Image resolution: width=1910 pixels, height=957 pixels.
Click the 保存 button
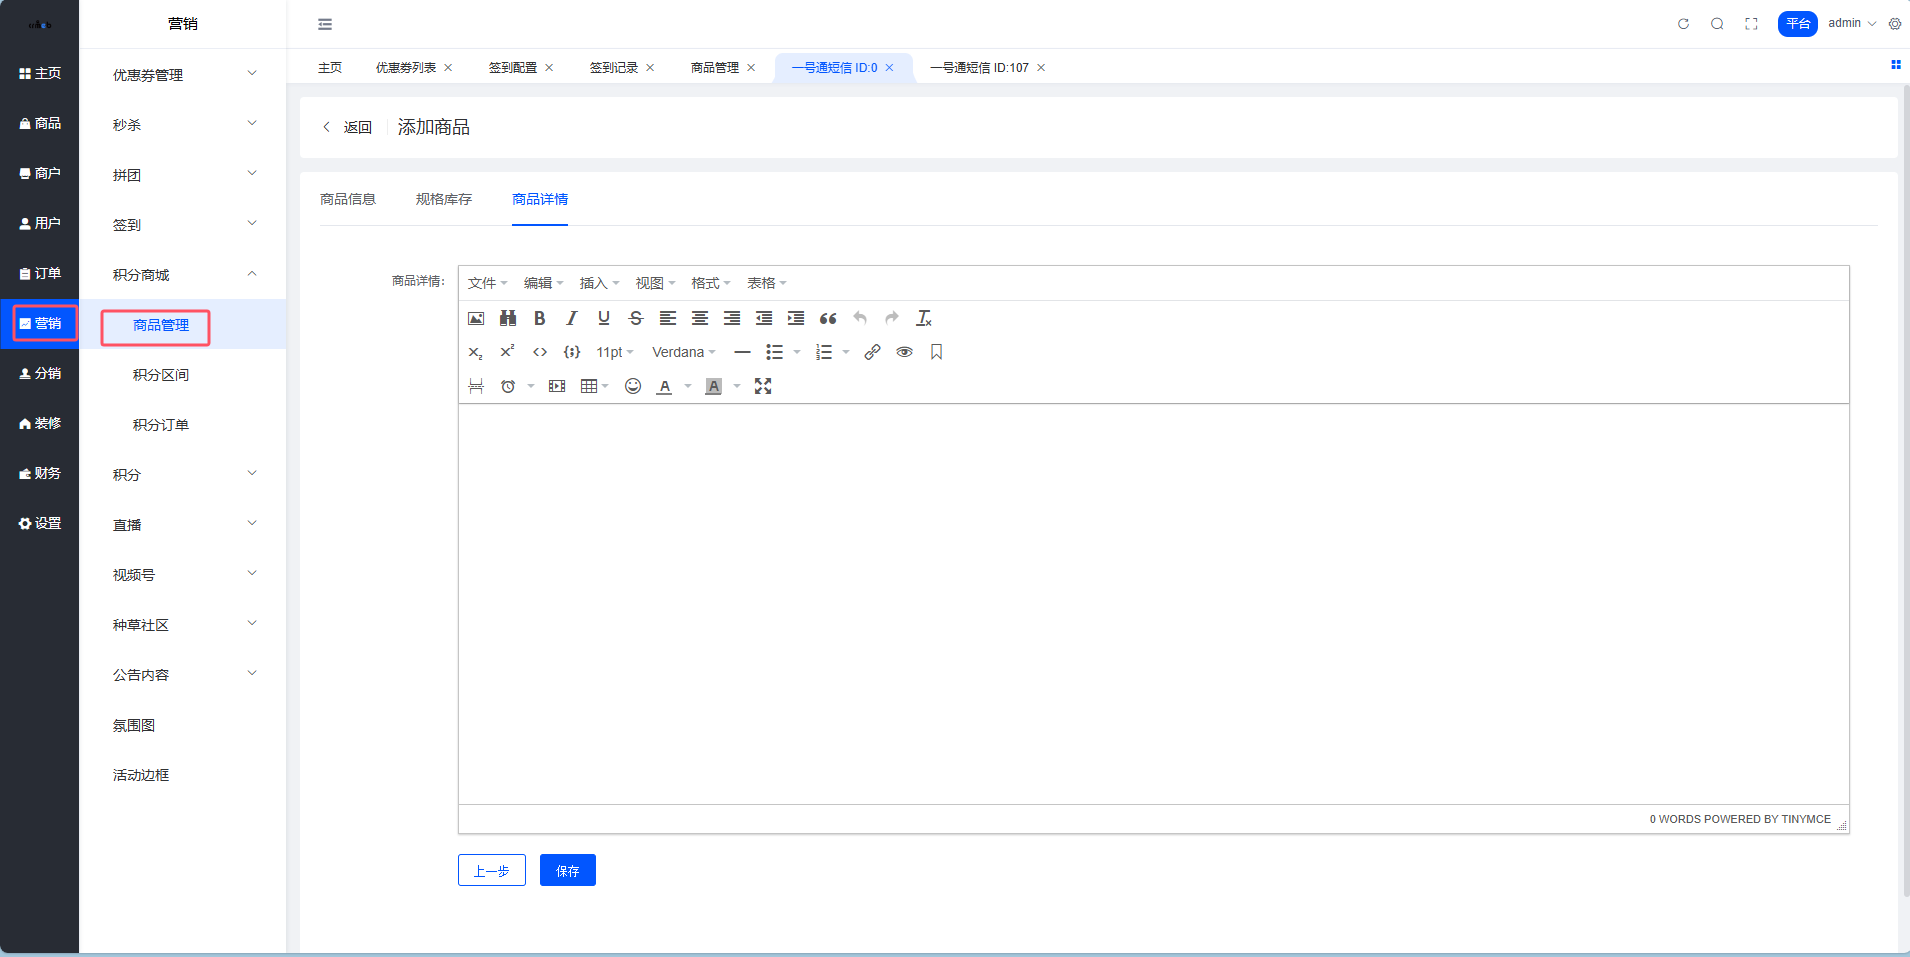(567, 870)
